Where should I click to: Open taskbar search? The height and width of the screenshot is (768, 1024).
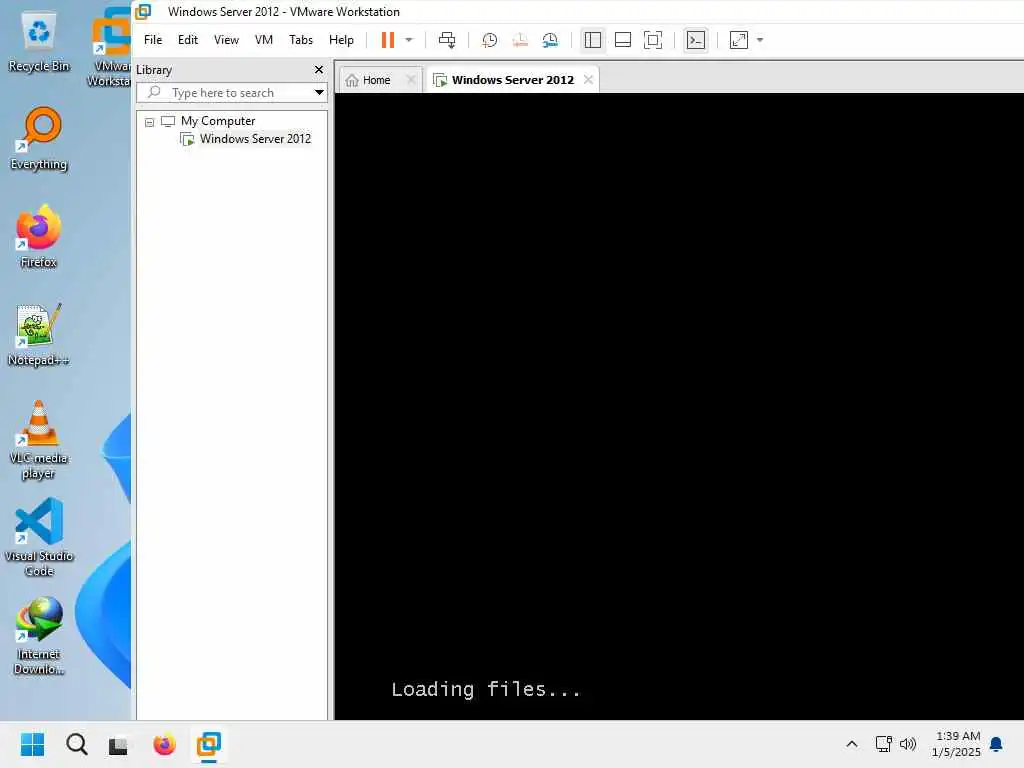[76, 744]
